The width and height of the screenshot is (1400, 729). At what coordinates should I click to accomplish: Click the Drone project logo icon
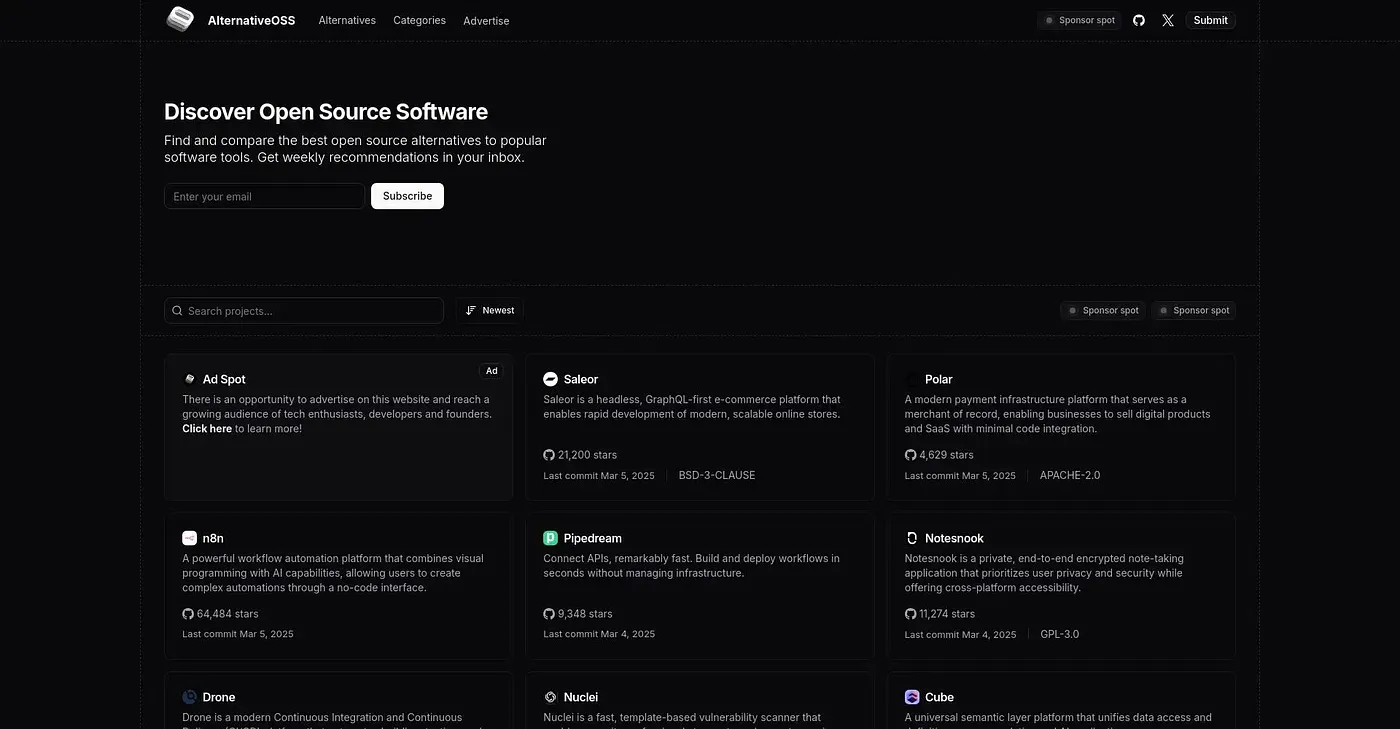pyautogui.click(x=189, y=697)
